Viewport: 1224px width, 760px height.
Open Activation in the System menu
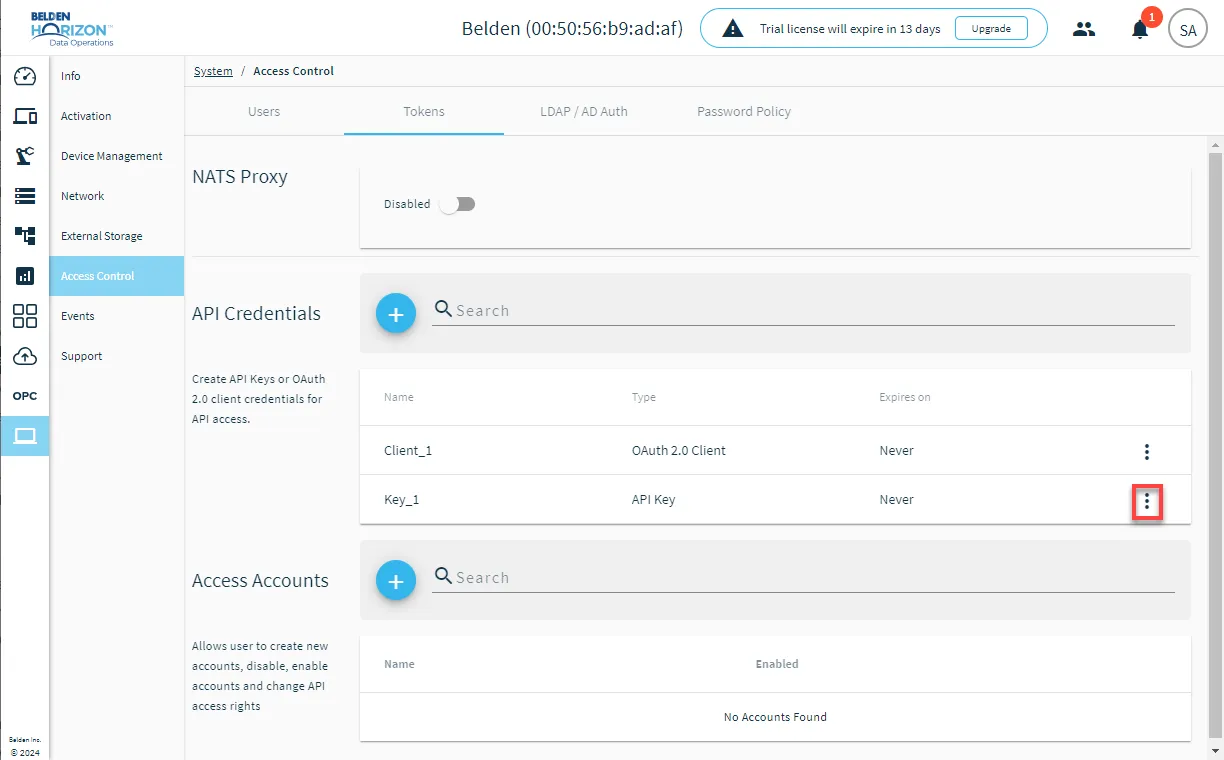point(116,116)
